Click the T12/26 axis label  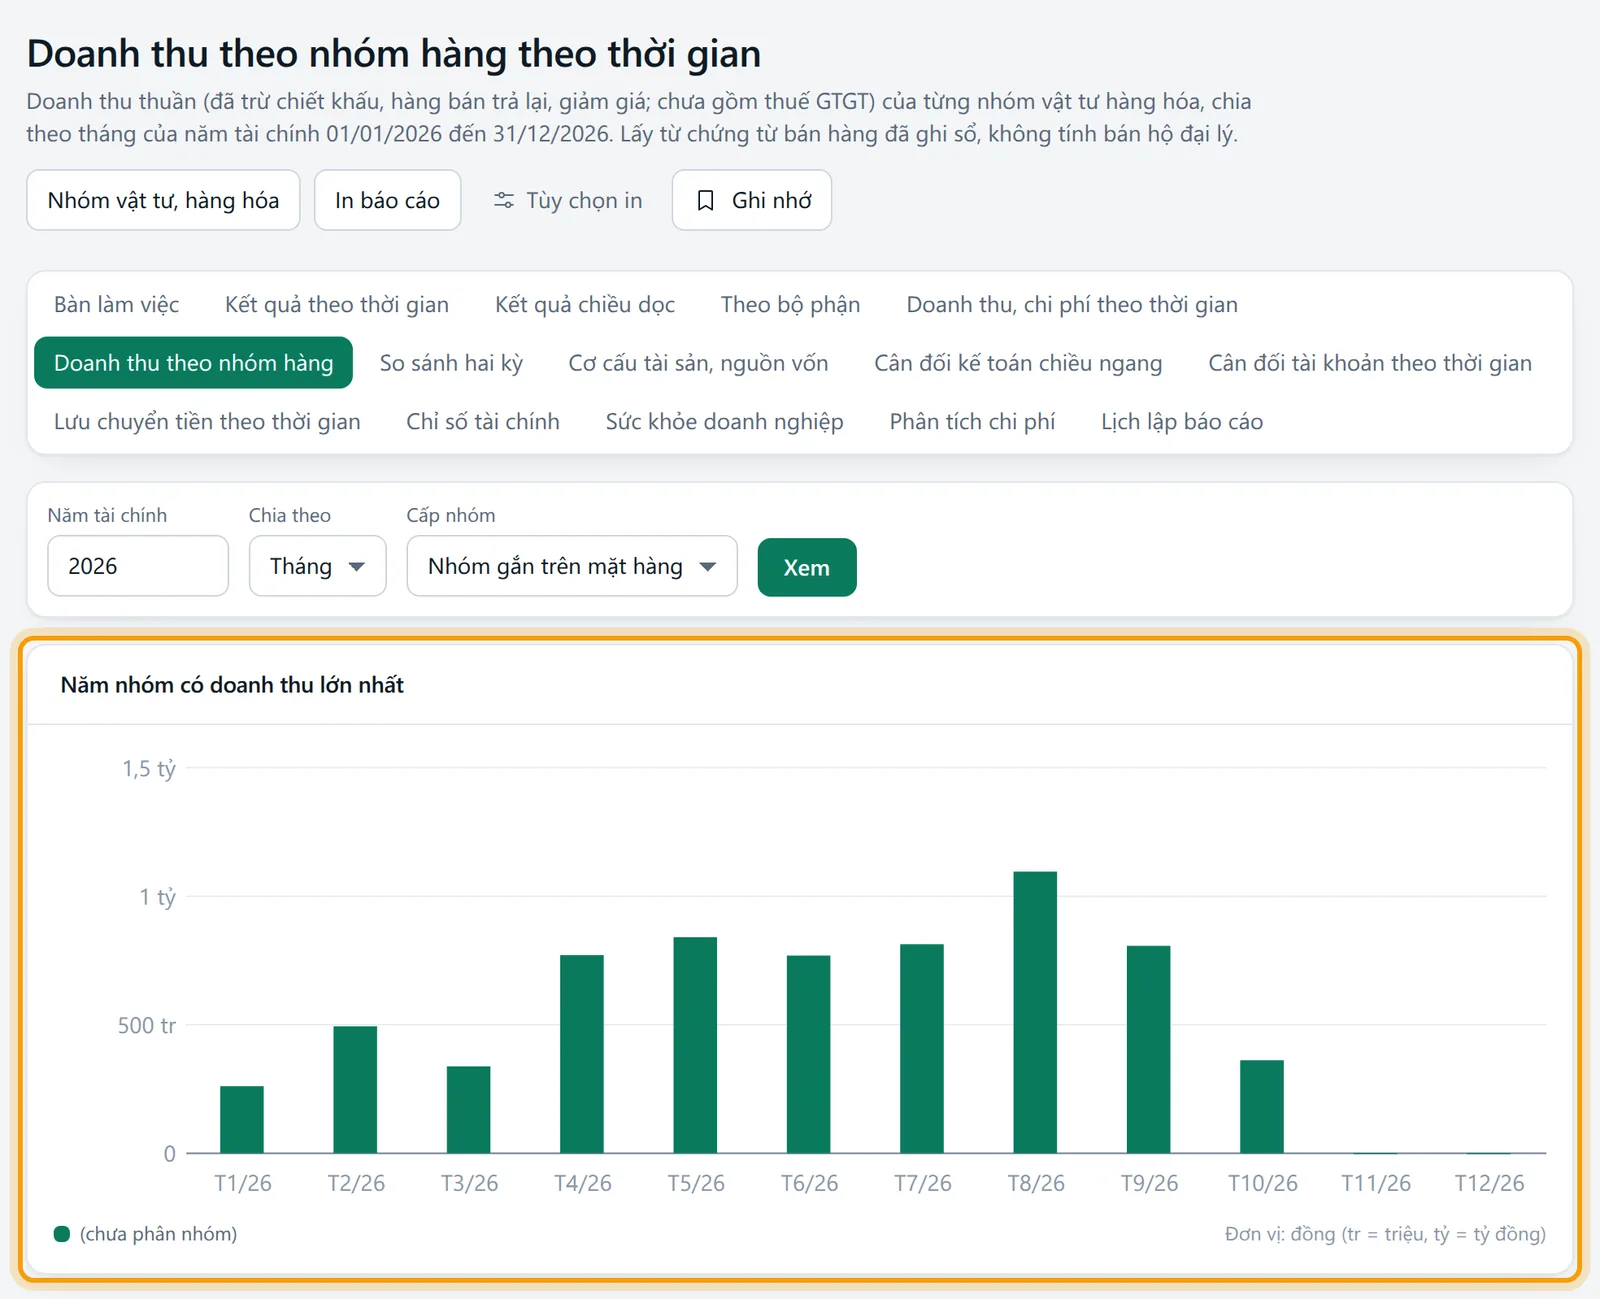pyautogui.click(x=1489, y=1184)
